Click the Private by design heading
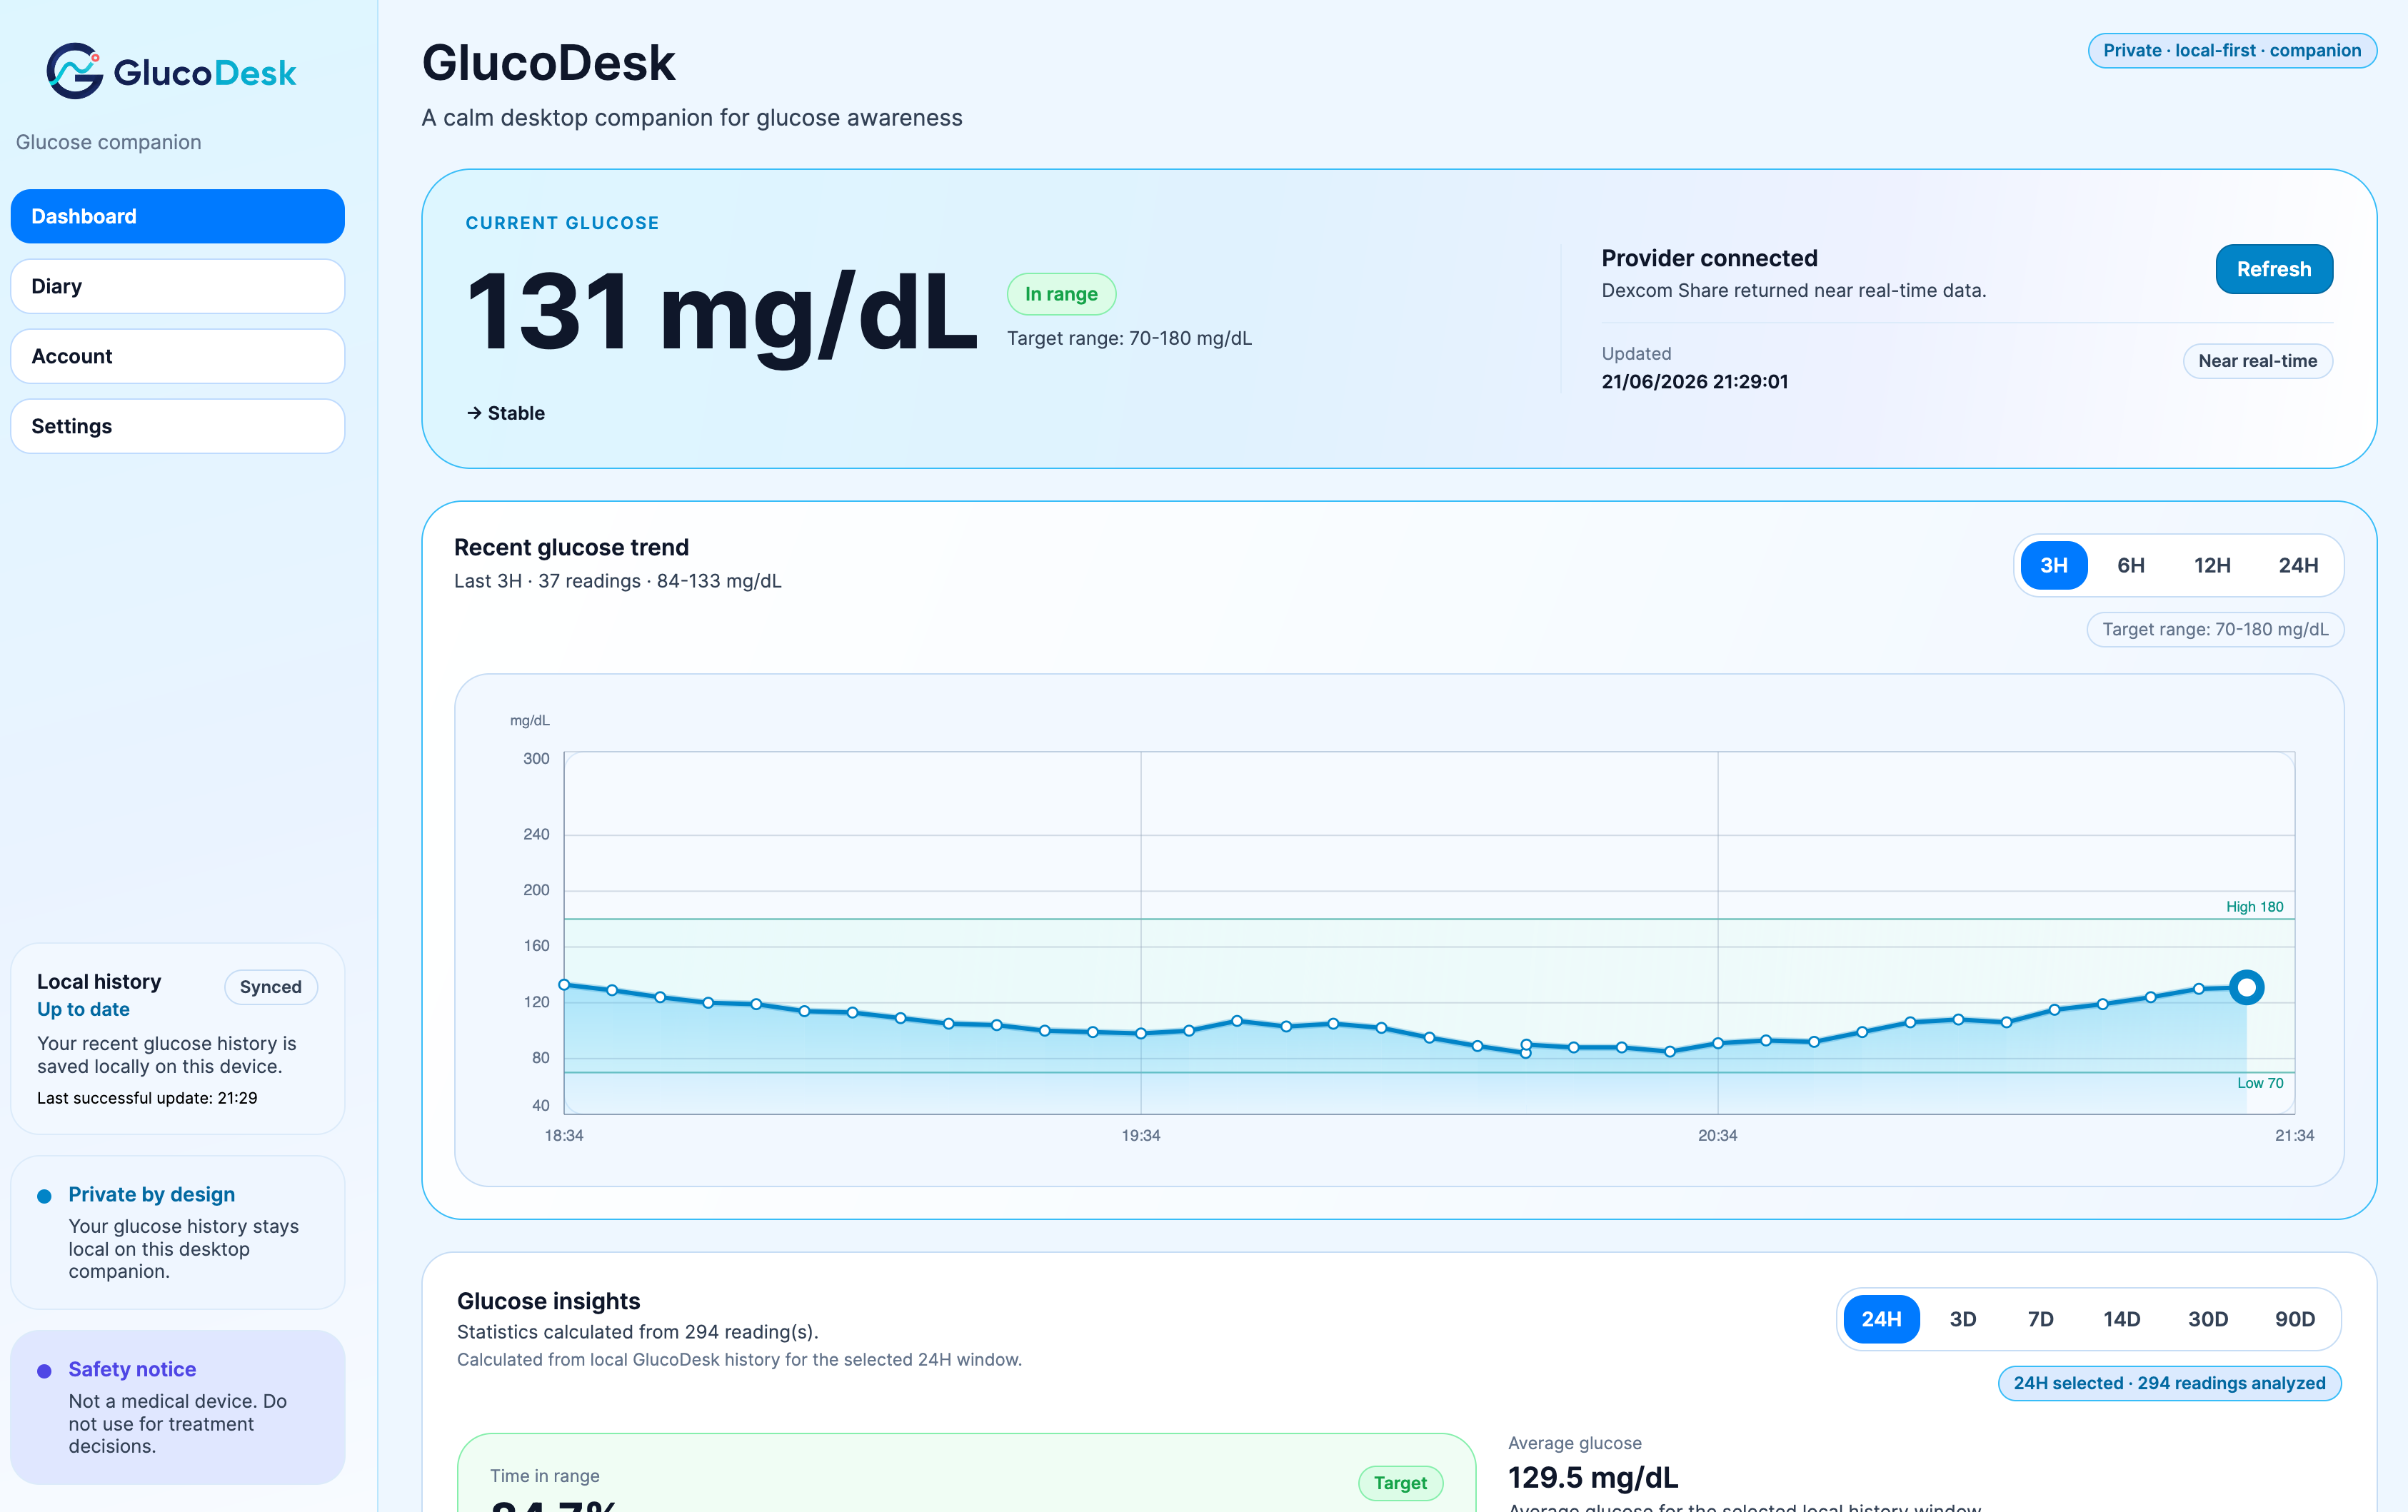 [x=152, y=1194]
